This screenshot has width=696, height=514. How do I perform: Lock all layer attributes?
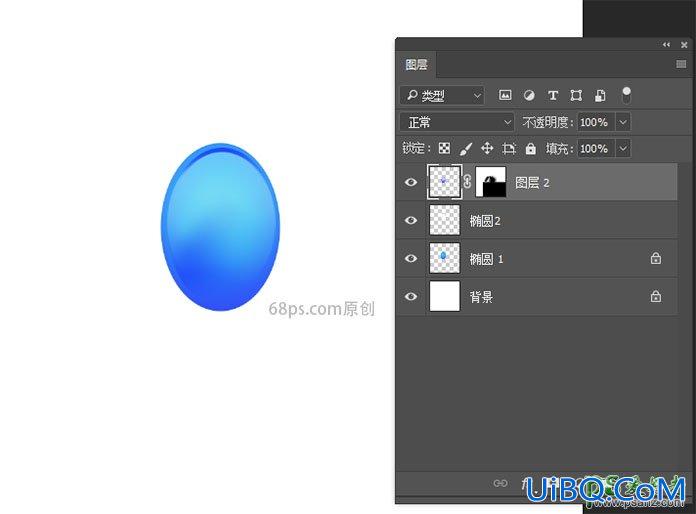pyautogui.click(x=530, y=148)
